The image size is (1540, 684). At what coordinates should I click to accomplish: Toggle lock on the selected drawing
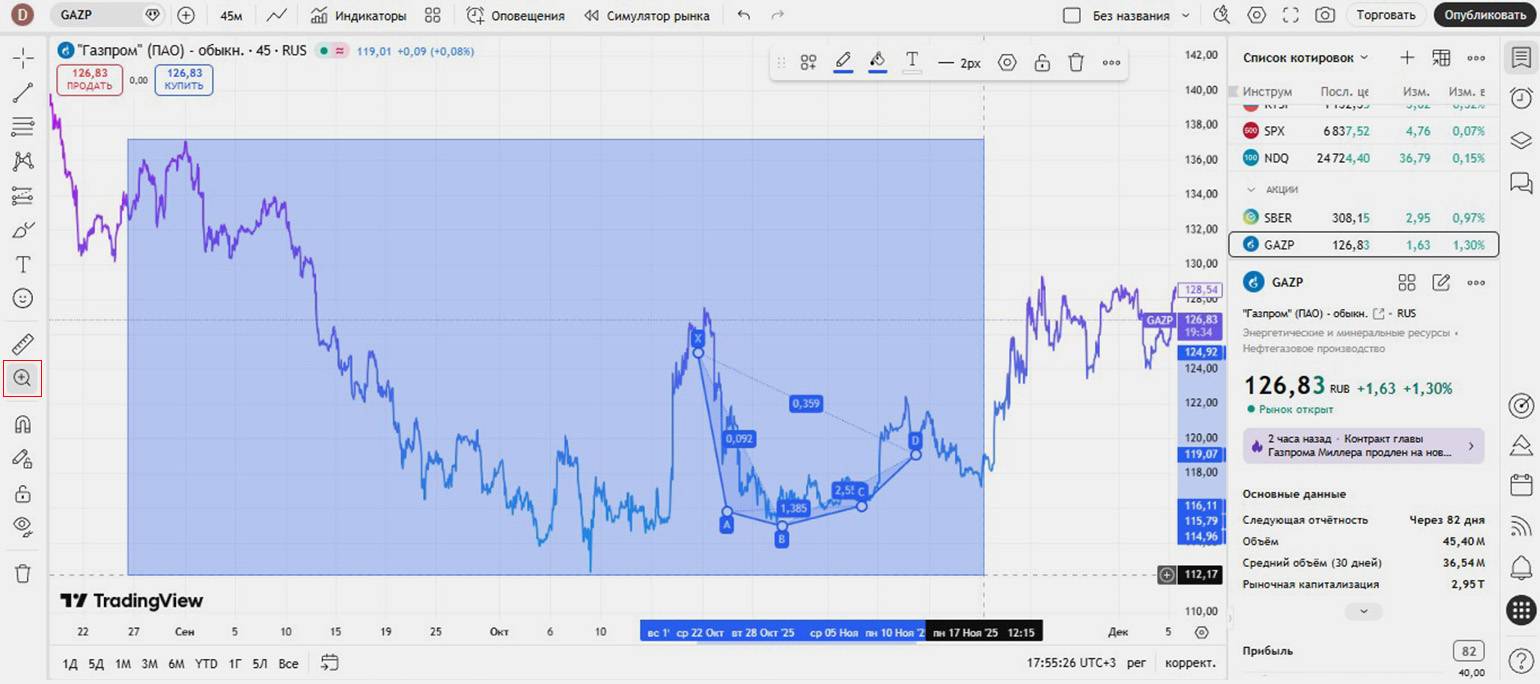click(1042, 62)
